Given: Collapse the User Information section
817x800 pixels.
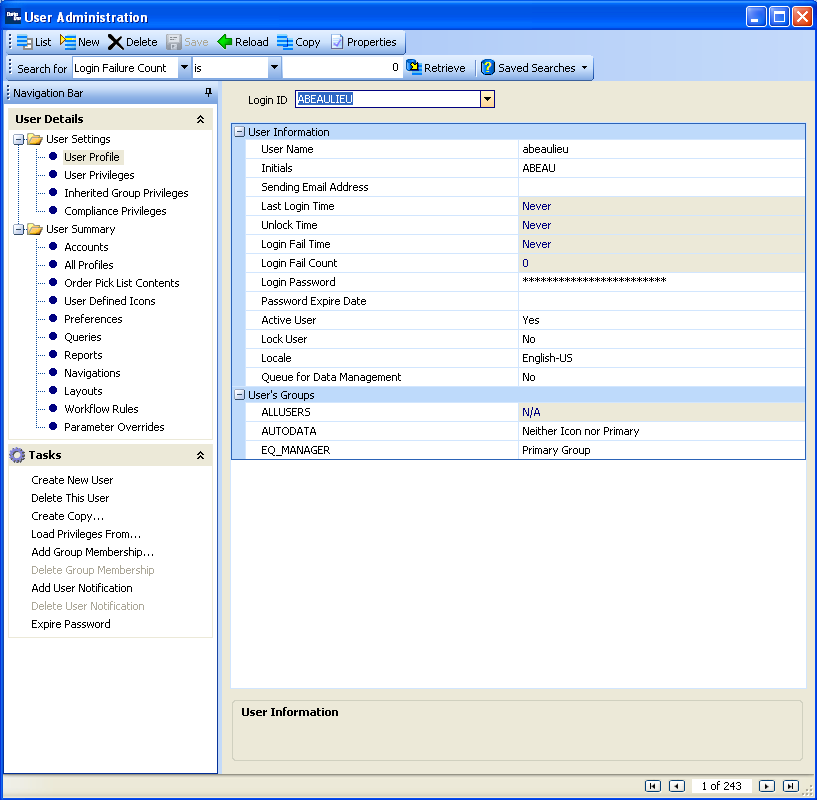Looking at the screenshot, I should 239,132.
